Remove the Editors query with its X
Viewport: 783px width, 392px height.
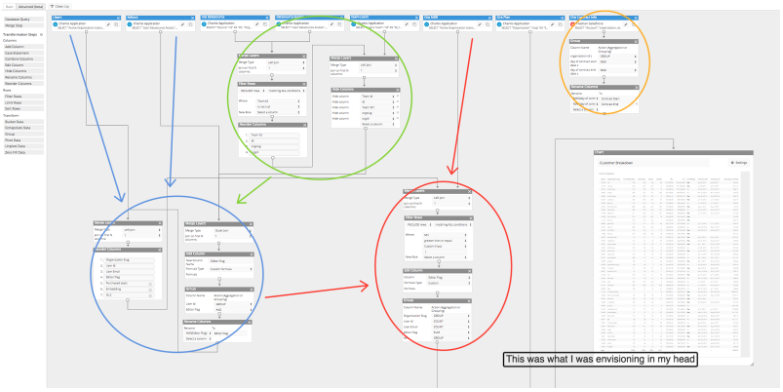193,17
